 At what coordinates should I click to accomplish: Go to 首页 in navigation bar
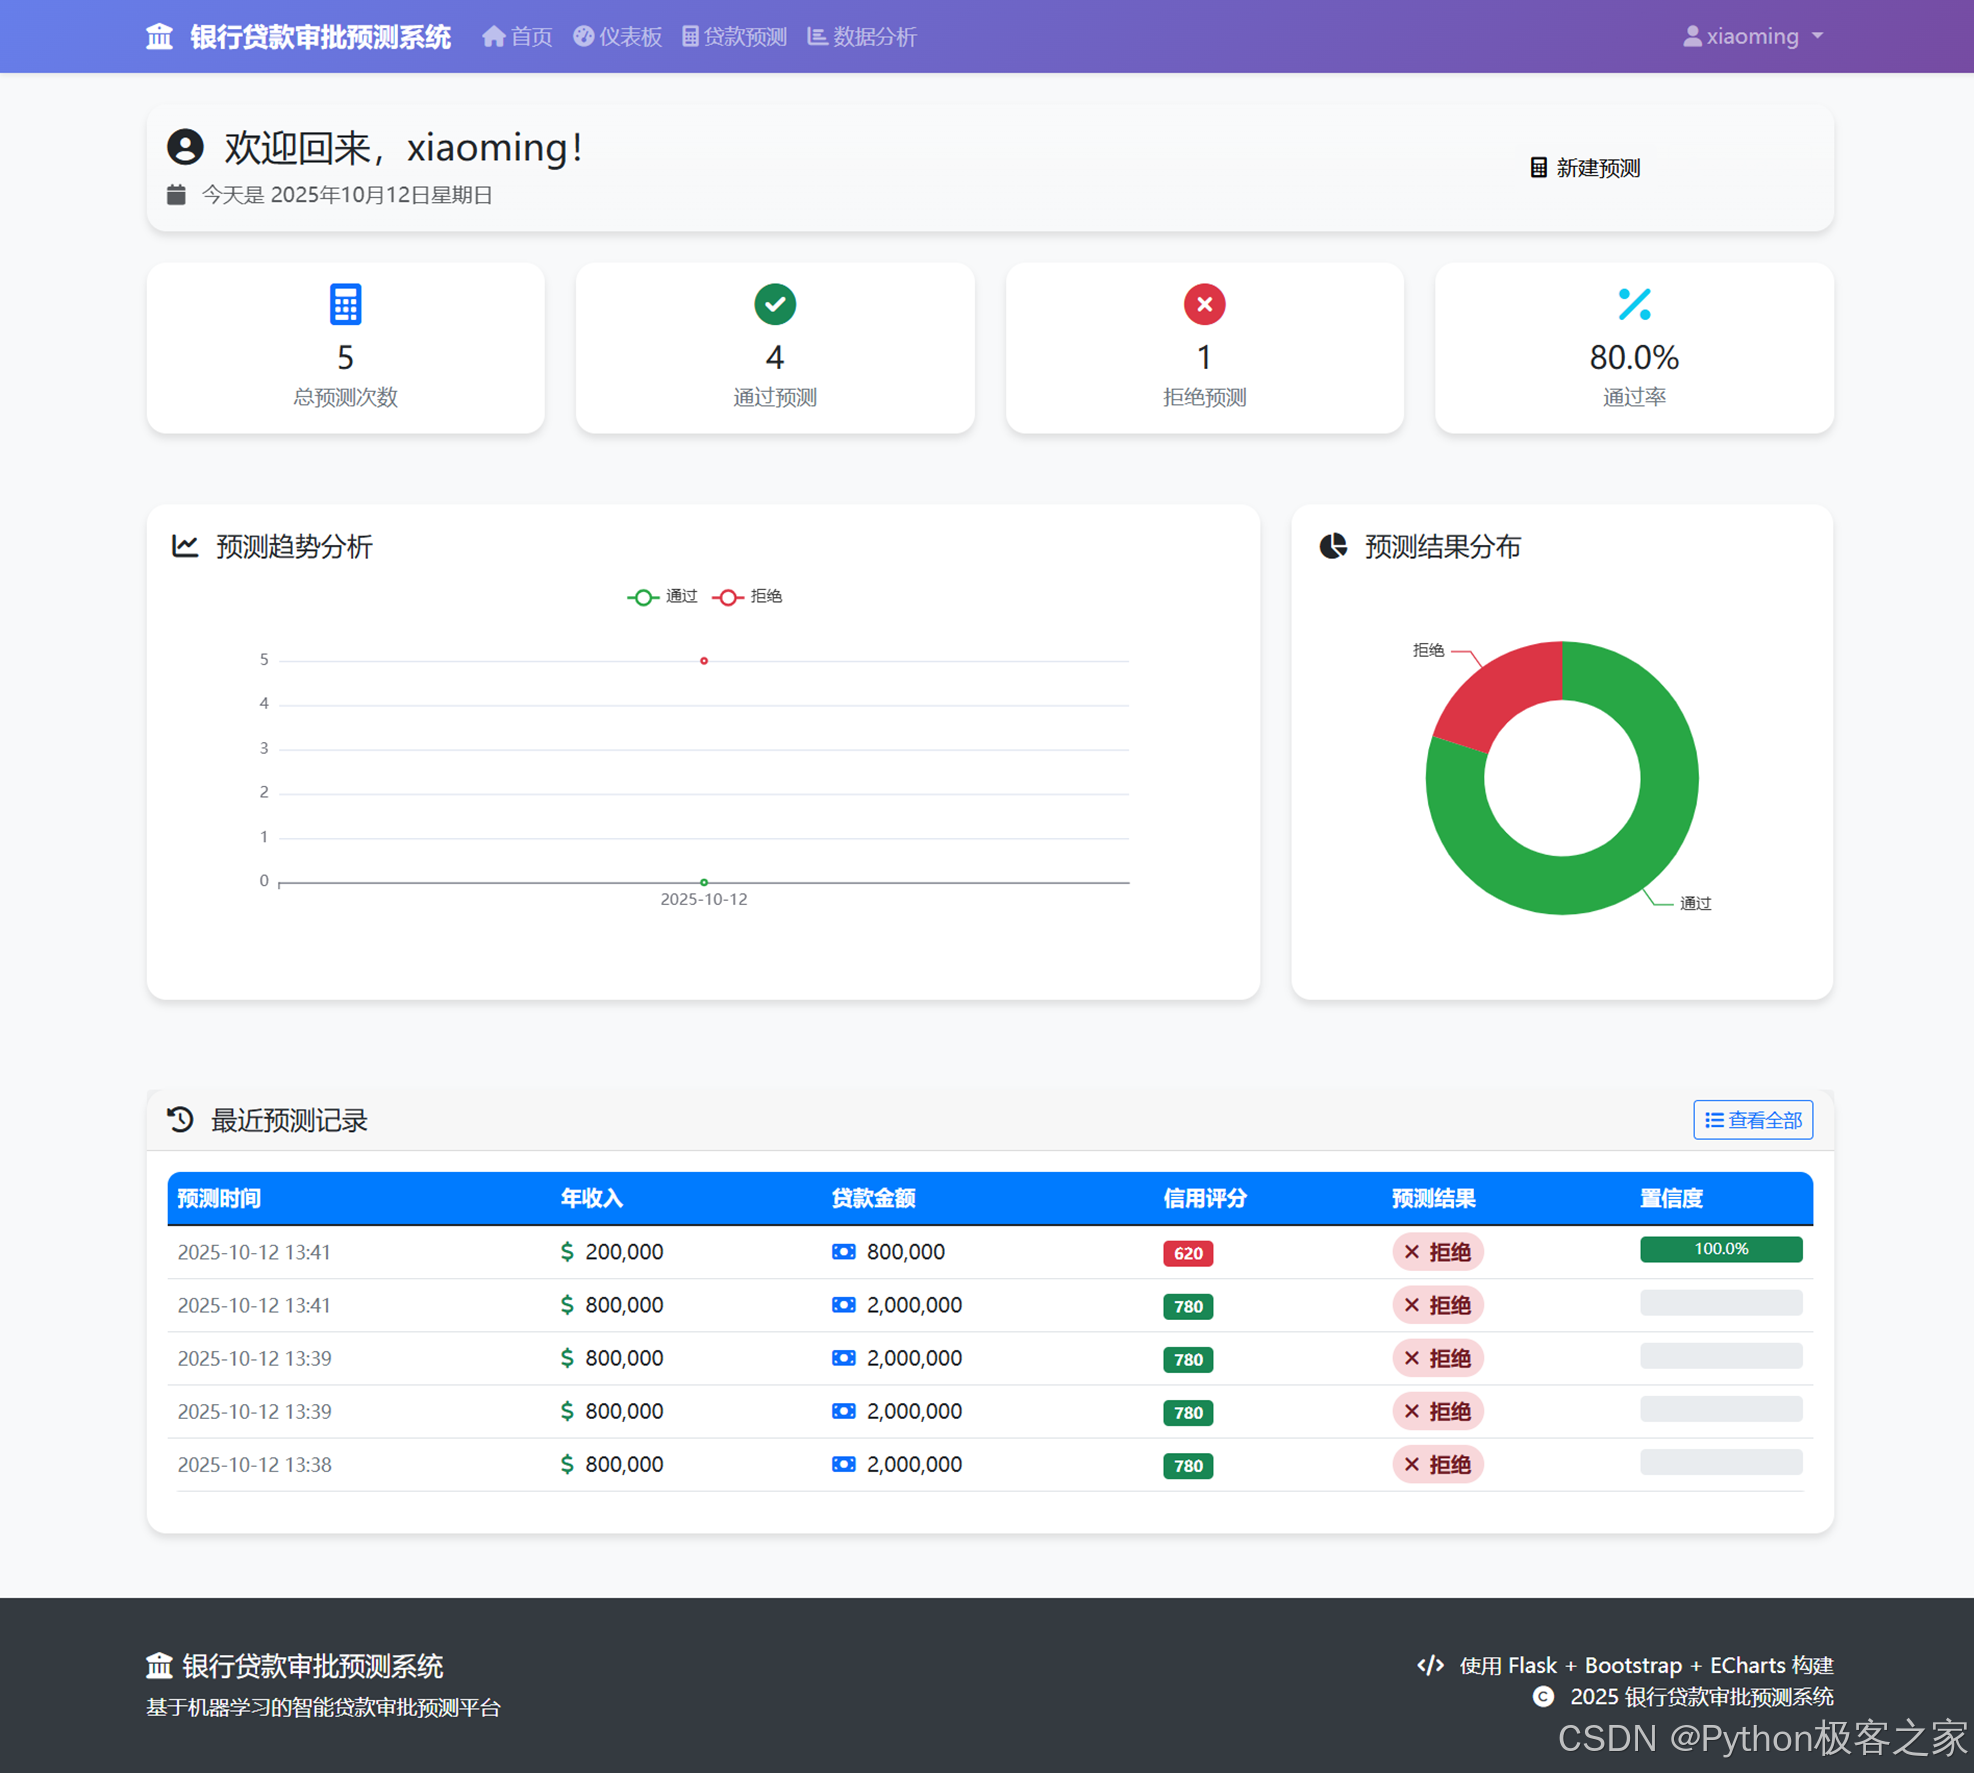pos(517,37)
